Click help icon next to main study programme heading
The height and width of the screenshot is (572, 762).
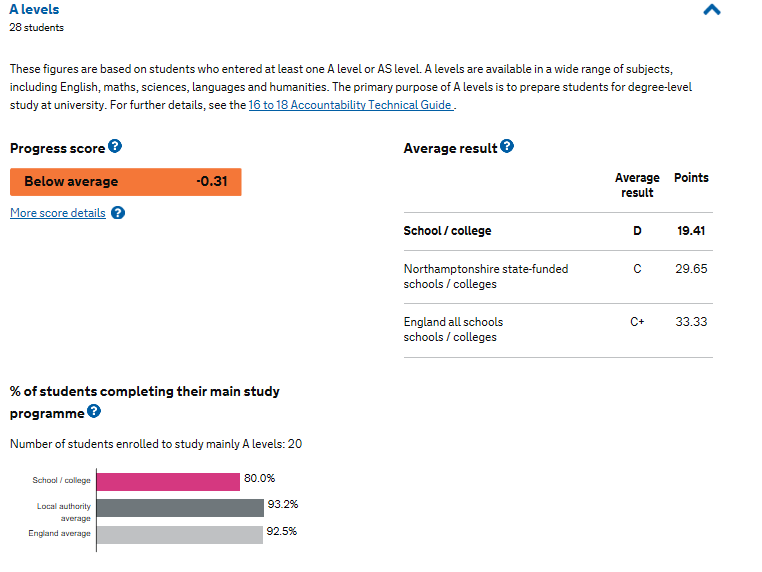coord(94,411)
